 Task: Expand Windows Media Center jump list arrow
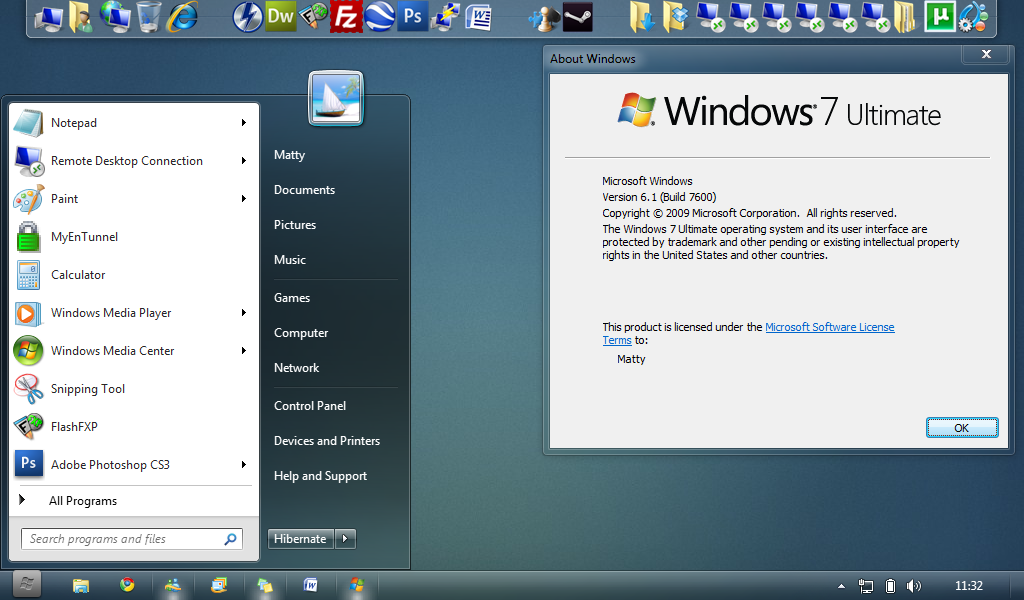244,351
